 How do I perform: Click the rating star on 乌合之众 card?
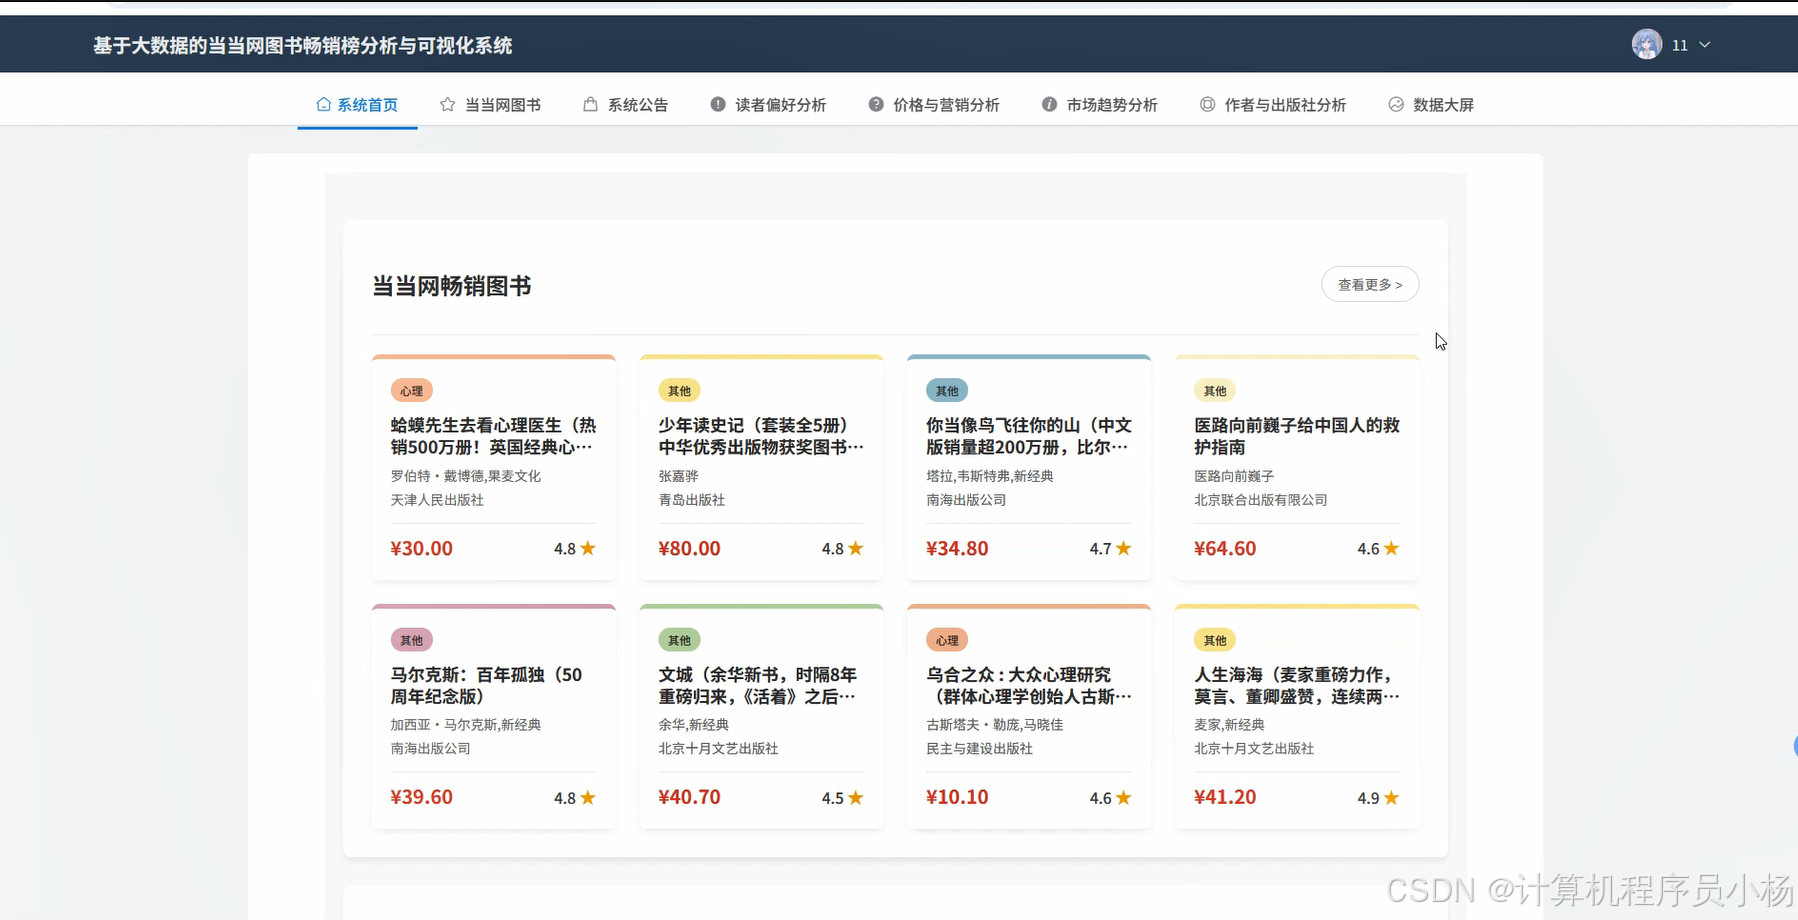pyautogui.click(x=1124, y=797)
